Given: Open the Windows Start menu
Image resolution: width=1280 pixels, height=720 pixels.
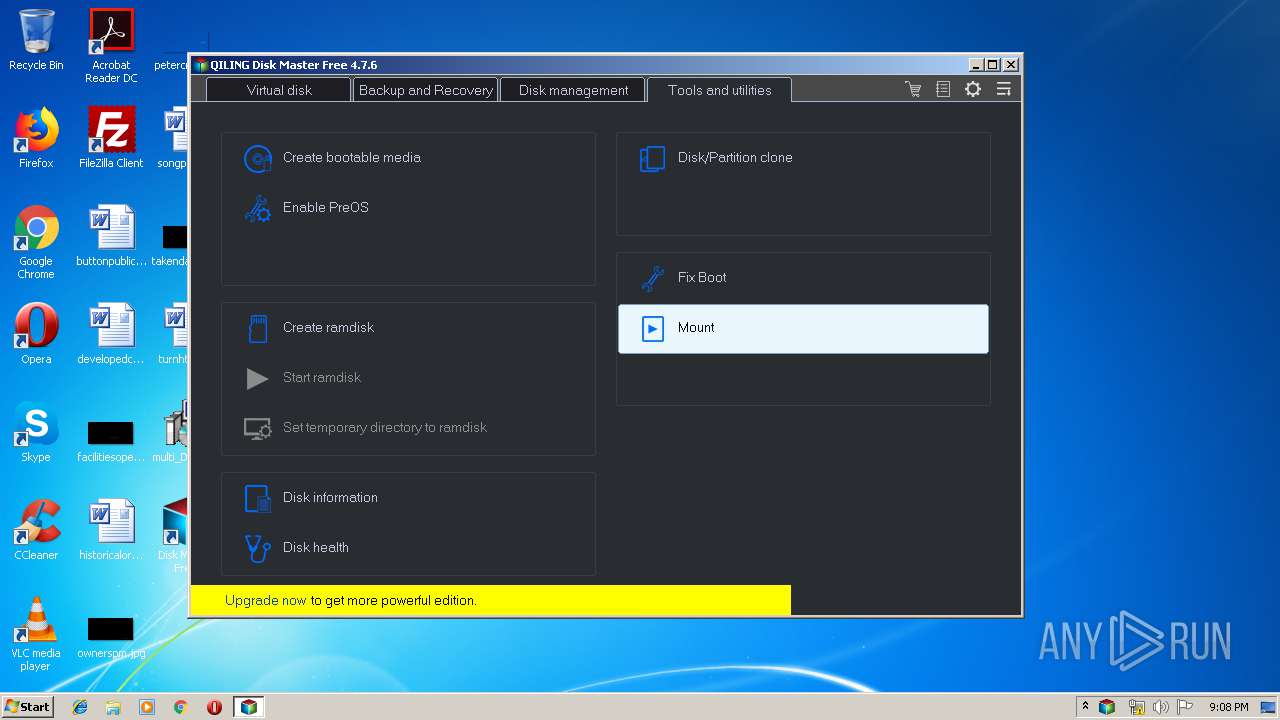Looking at the screenshot, I should pos(27,707).
